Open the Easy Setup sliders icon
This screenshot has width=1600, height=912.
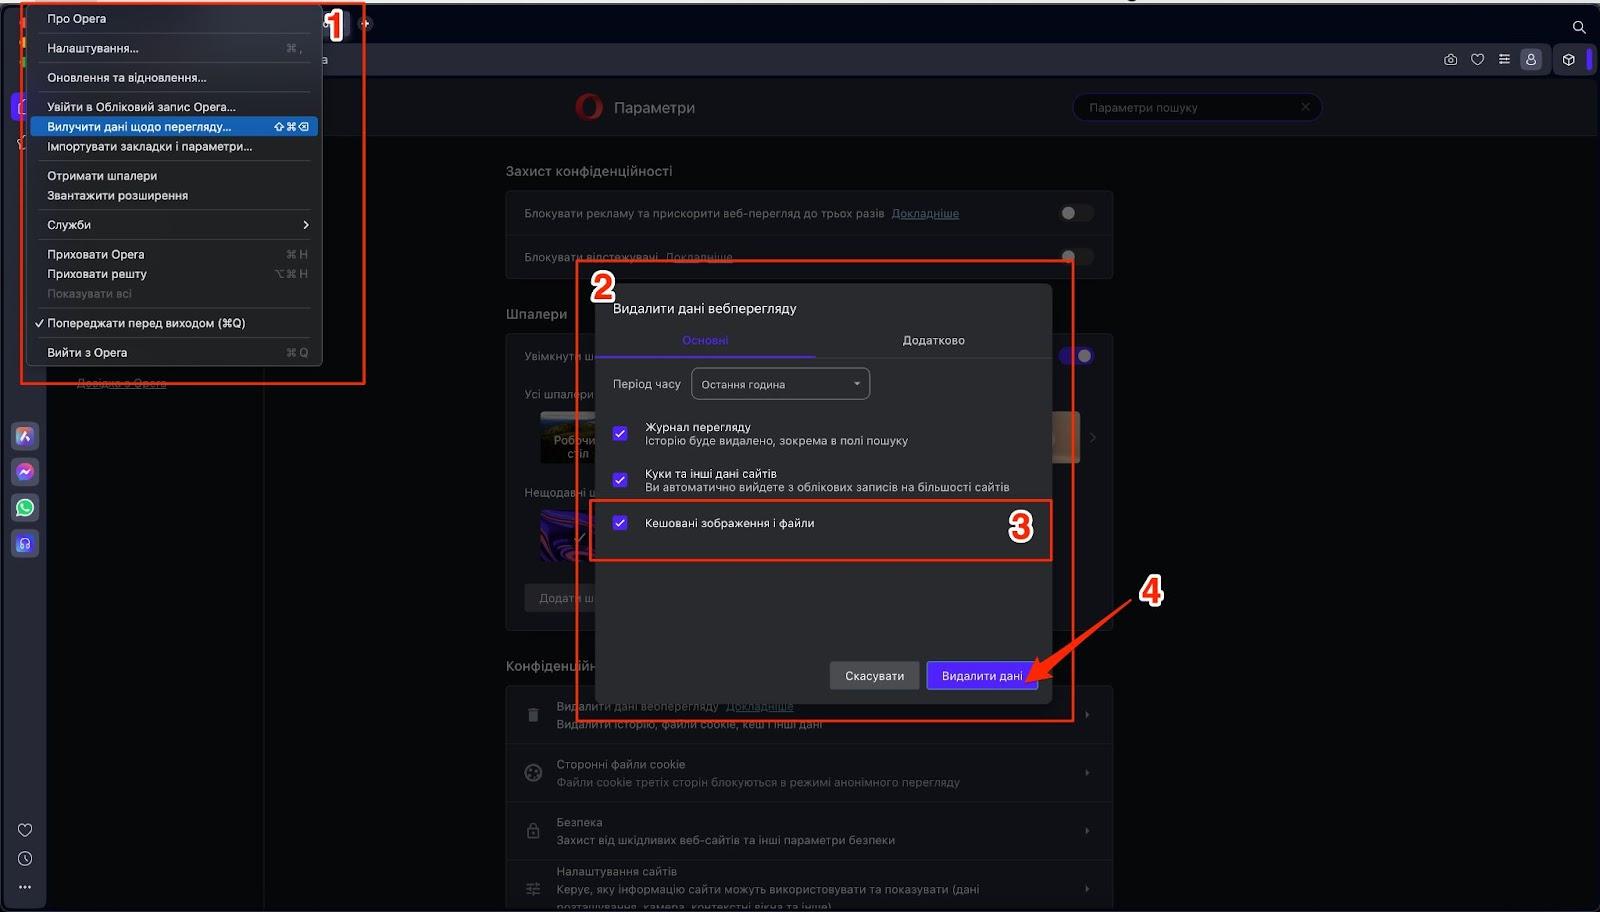point(1504,60)
